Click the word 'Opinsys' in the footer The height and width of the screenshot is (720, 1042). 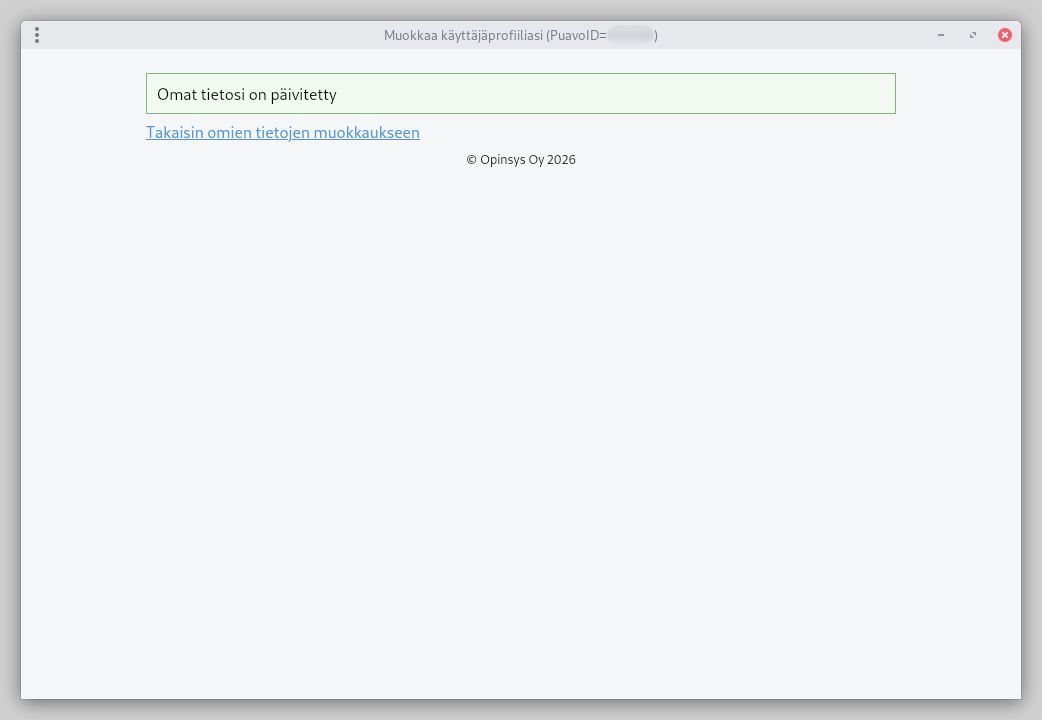pos(503,160)
